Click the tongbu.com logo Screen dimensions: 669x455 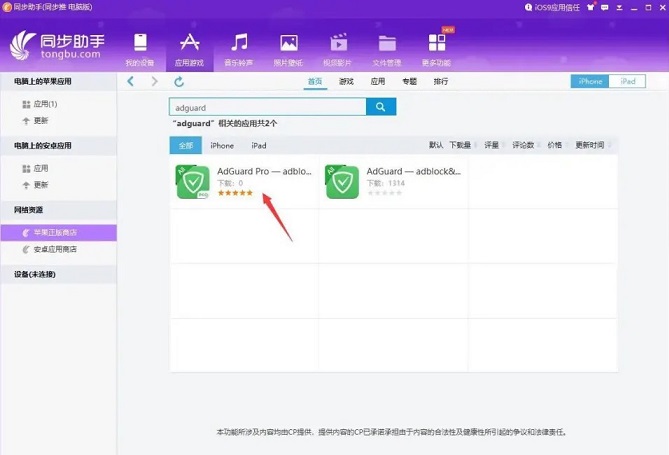click(x=57, y=45)
